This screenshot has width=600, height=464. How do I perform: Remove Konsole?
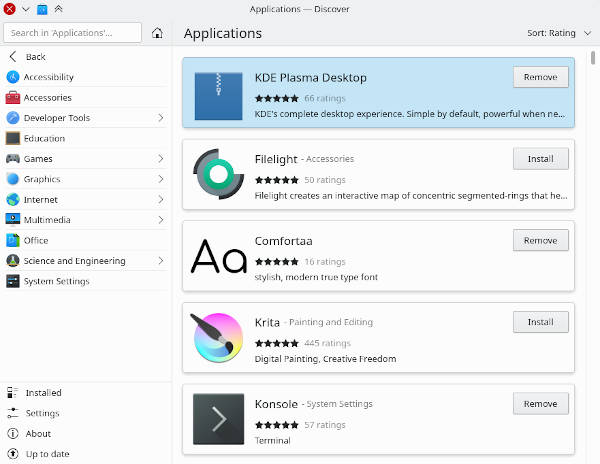click(x=541, y=404)
